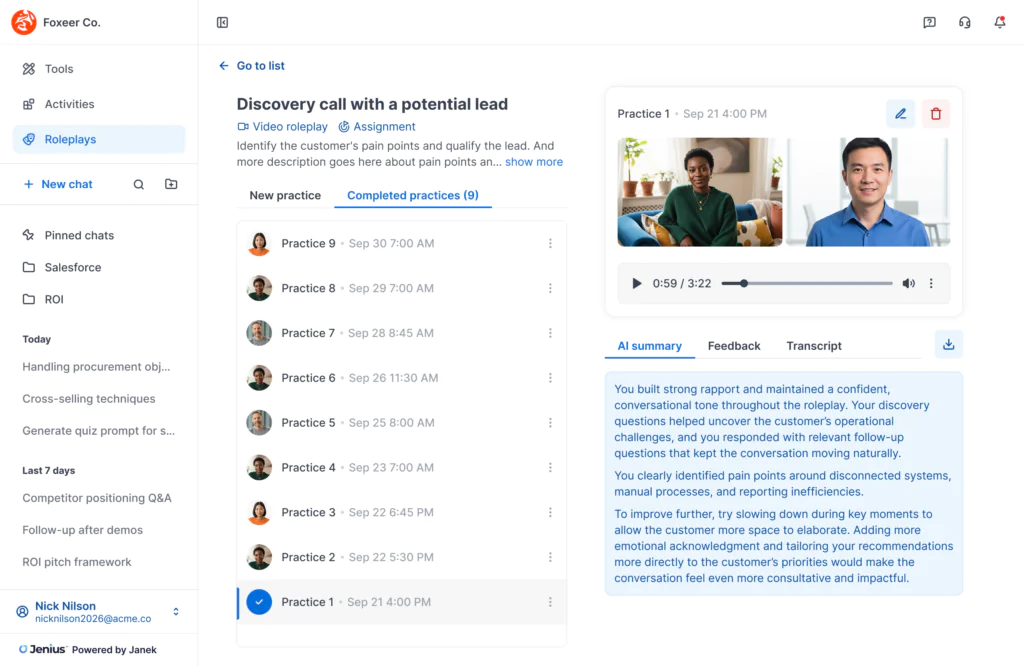This screenshot has height=666, width=1024.
Task: Click the playback progress slider
Action: pyautogui.click(x=807, y=283)
